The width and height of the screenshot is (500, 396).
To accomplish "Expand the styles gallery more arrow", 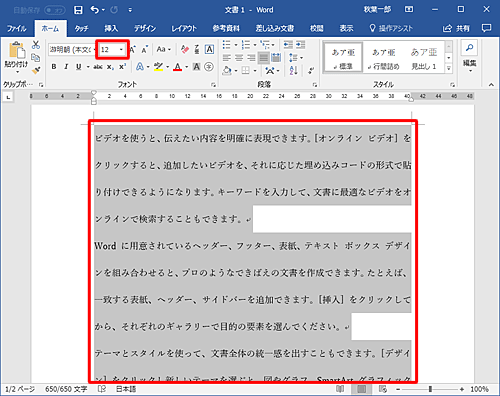I will (x=449, y=69).
